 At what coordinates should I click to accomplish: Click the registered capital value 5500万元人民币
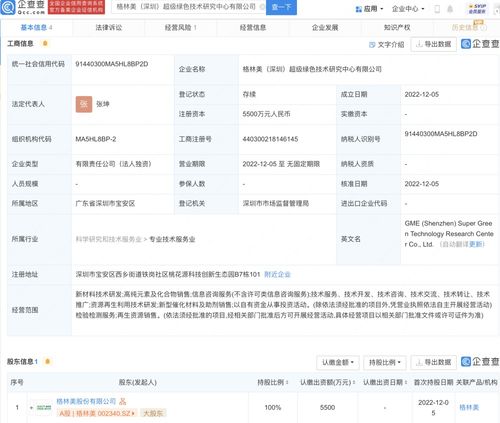pos(266,114)
